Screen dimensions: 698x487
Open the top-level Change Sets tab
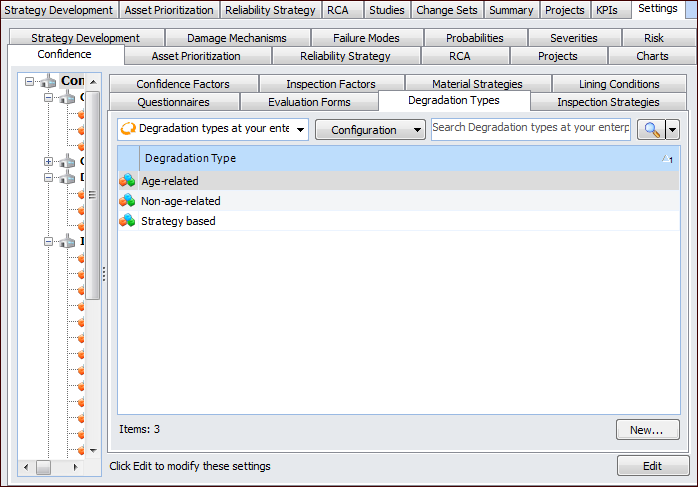447,10
